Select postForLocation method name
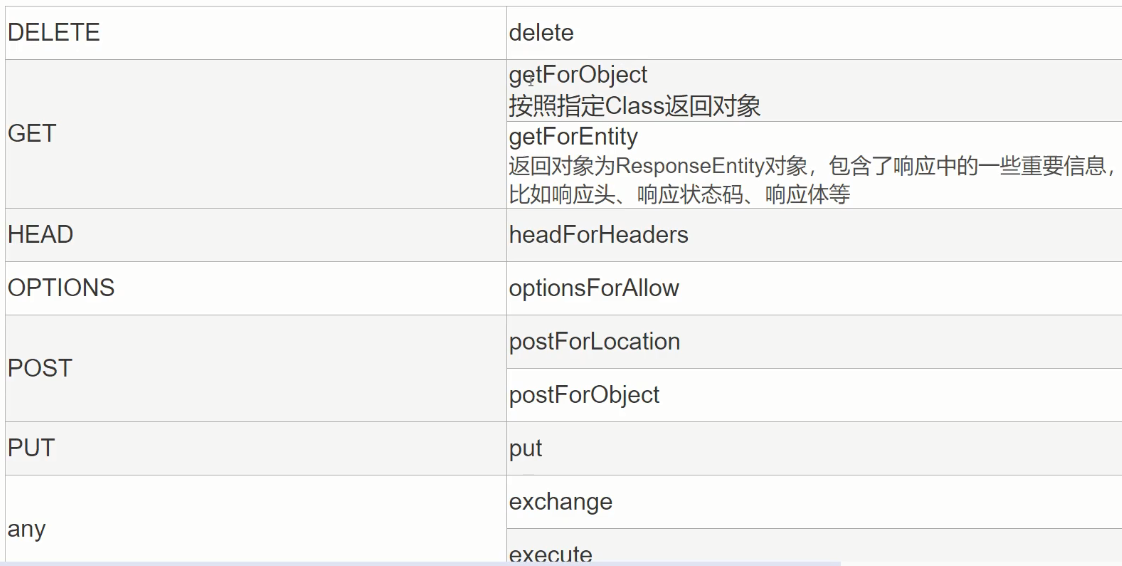Viewport: 1122px width, 566px height. (595, 341)
